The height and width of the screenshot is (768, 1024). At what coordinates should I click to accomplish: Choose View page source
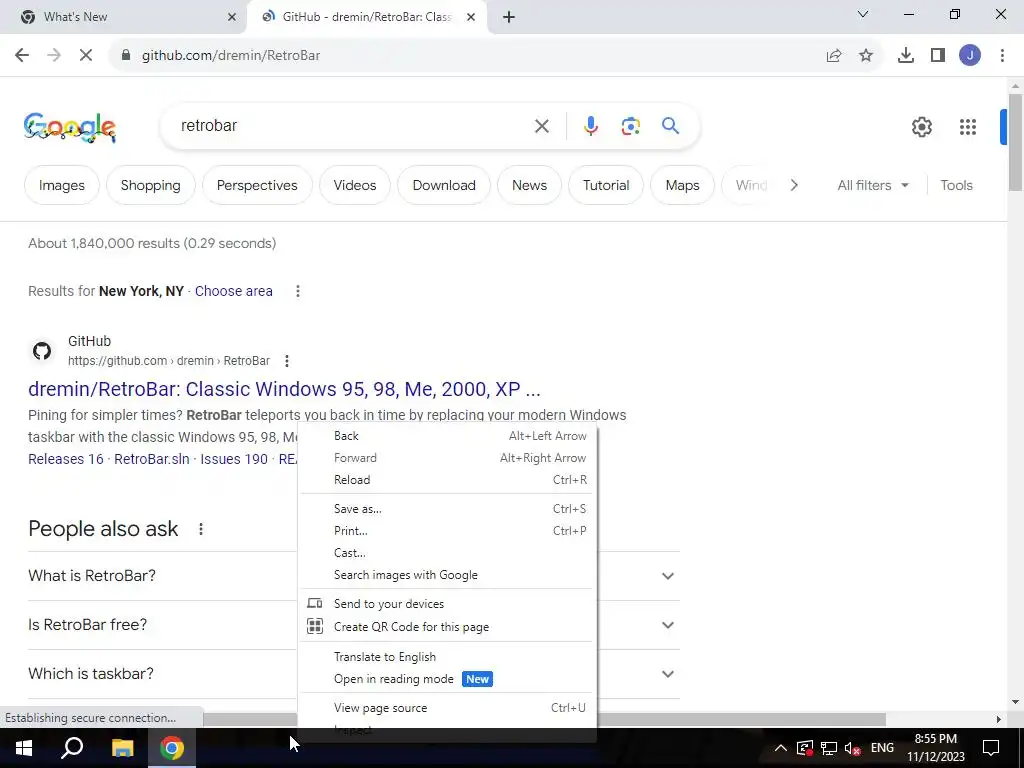(x=447, y=708)
